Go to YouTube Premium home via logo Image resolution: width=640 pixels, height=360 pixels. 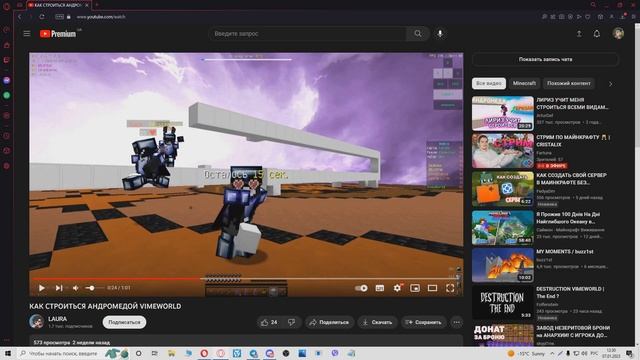click(58, 34)
